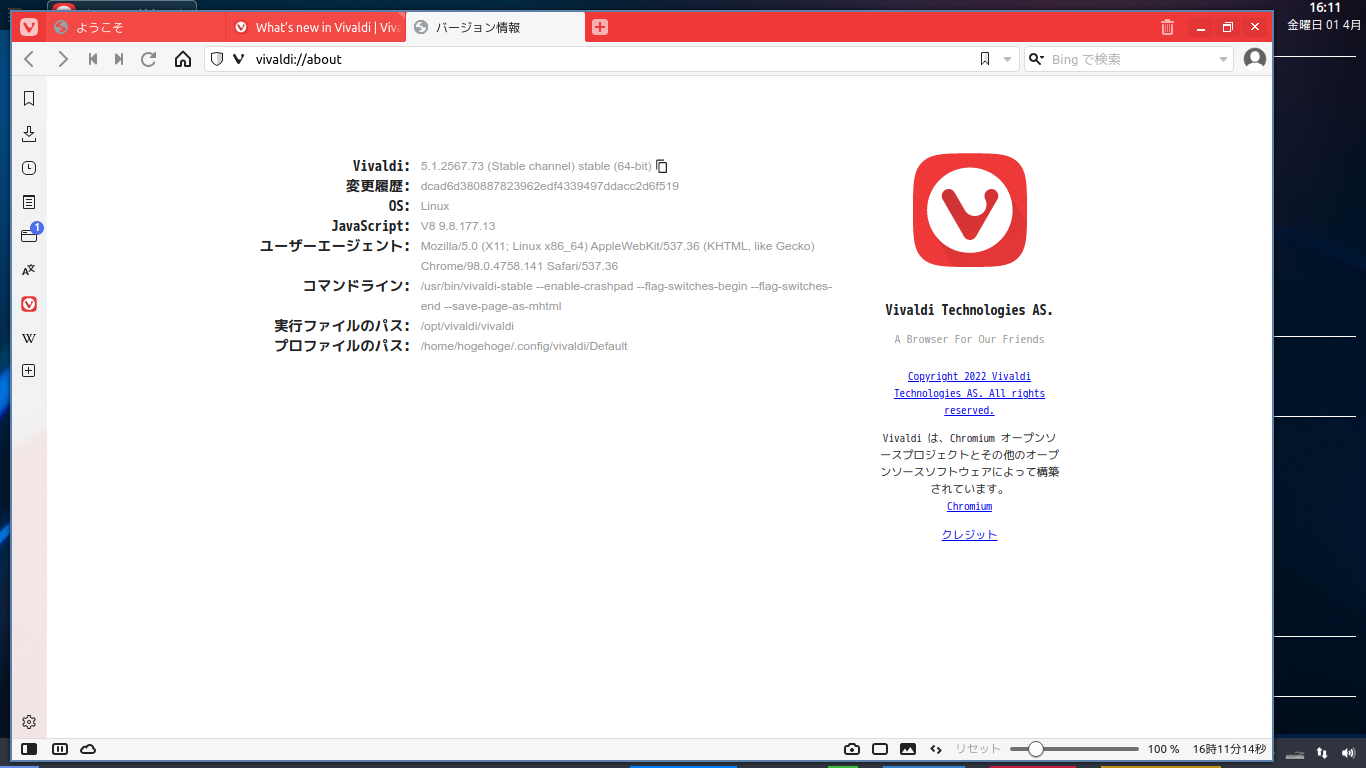The image size is (1366, 768).
Task: Click the リセット zoom reset button
Action: 977,749
